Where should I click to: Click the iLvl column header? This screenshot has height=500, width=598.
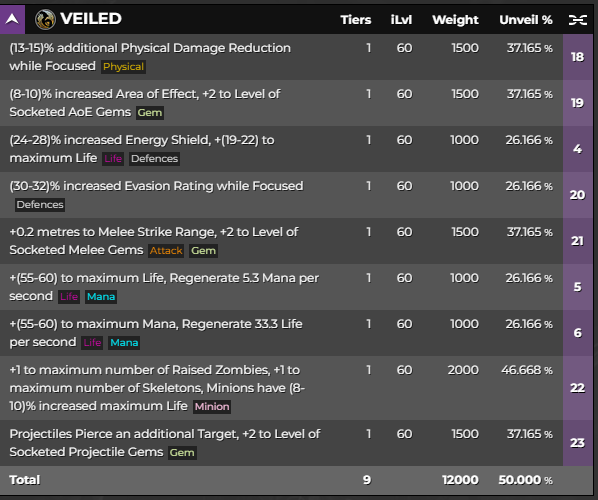pos(401,20)
